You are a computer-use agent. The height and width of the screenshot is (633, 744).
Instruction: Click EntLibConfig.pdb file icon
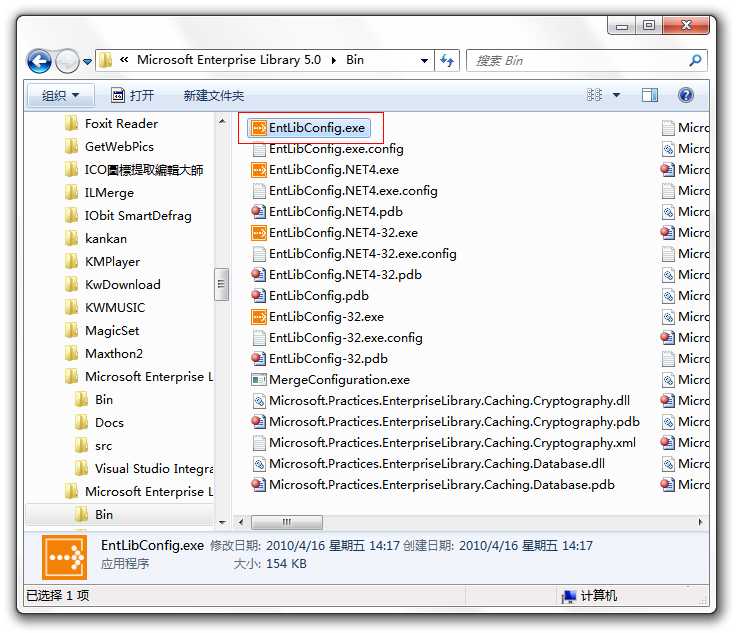coord(259,296)
